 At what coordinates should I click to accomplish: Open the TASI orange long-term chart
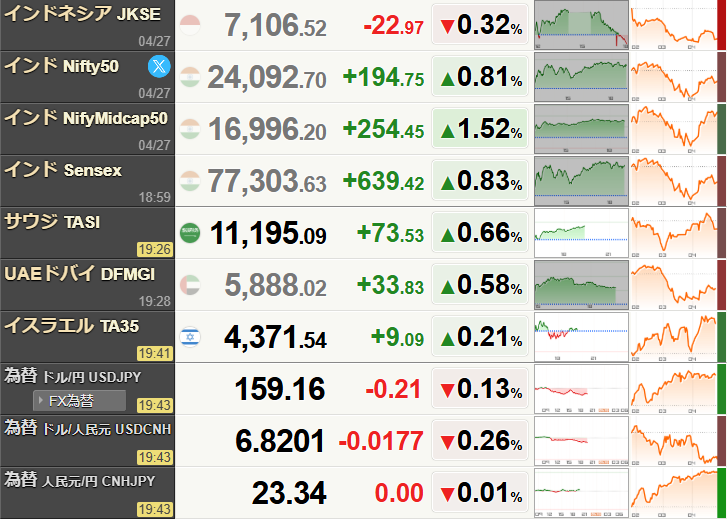point(674,233)
